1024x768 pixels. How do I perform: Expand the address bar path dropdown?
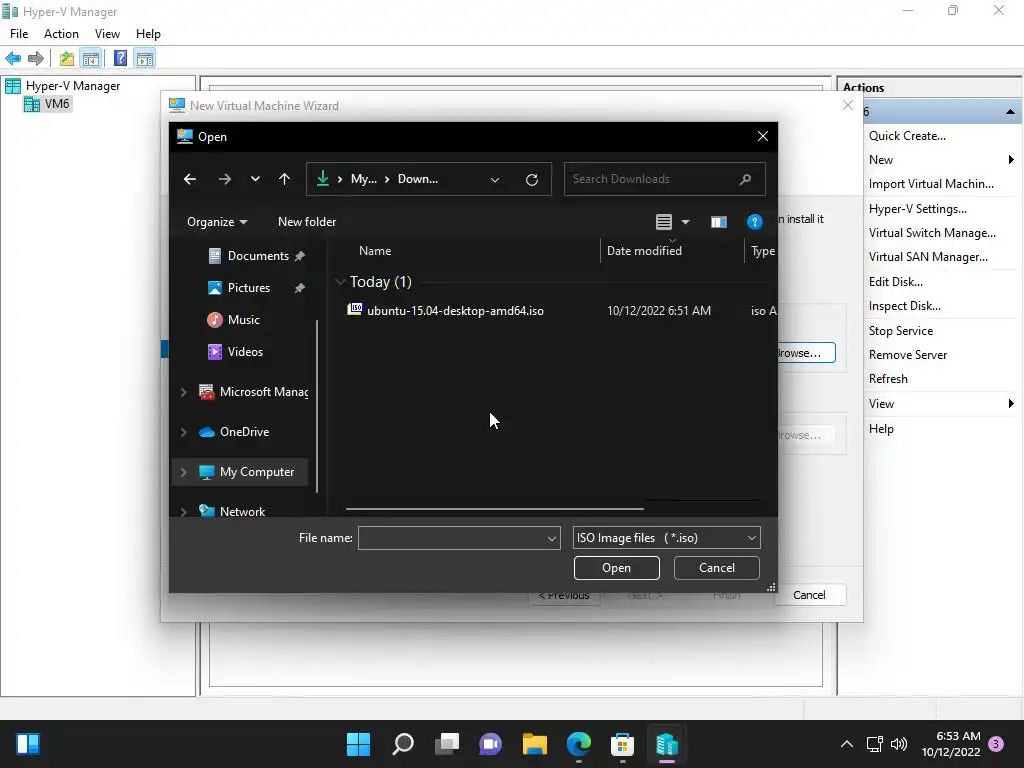(495, 180)
